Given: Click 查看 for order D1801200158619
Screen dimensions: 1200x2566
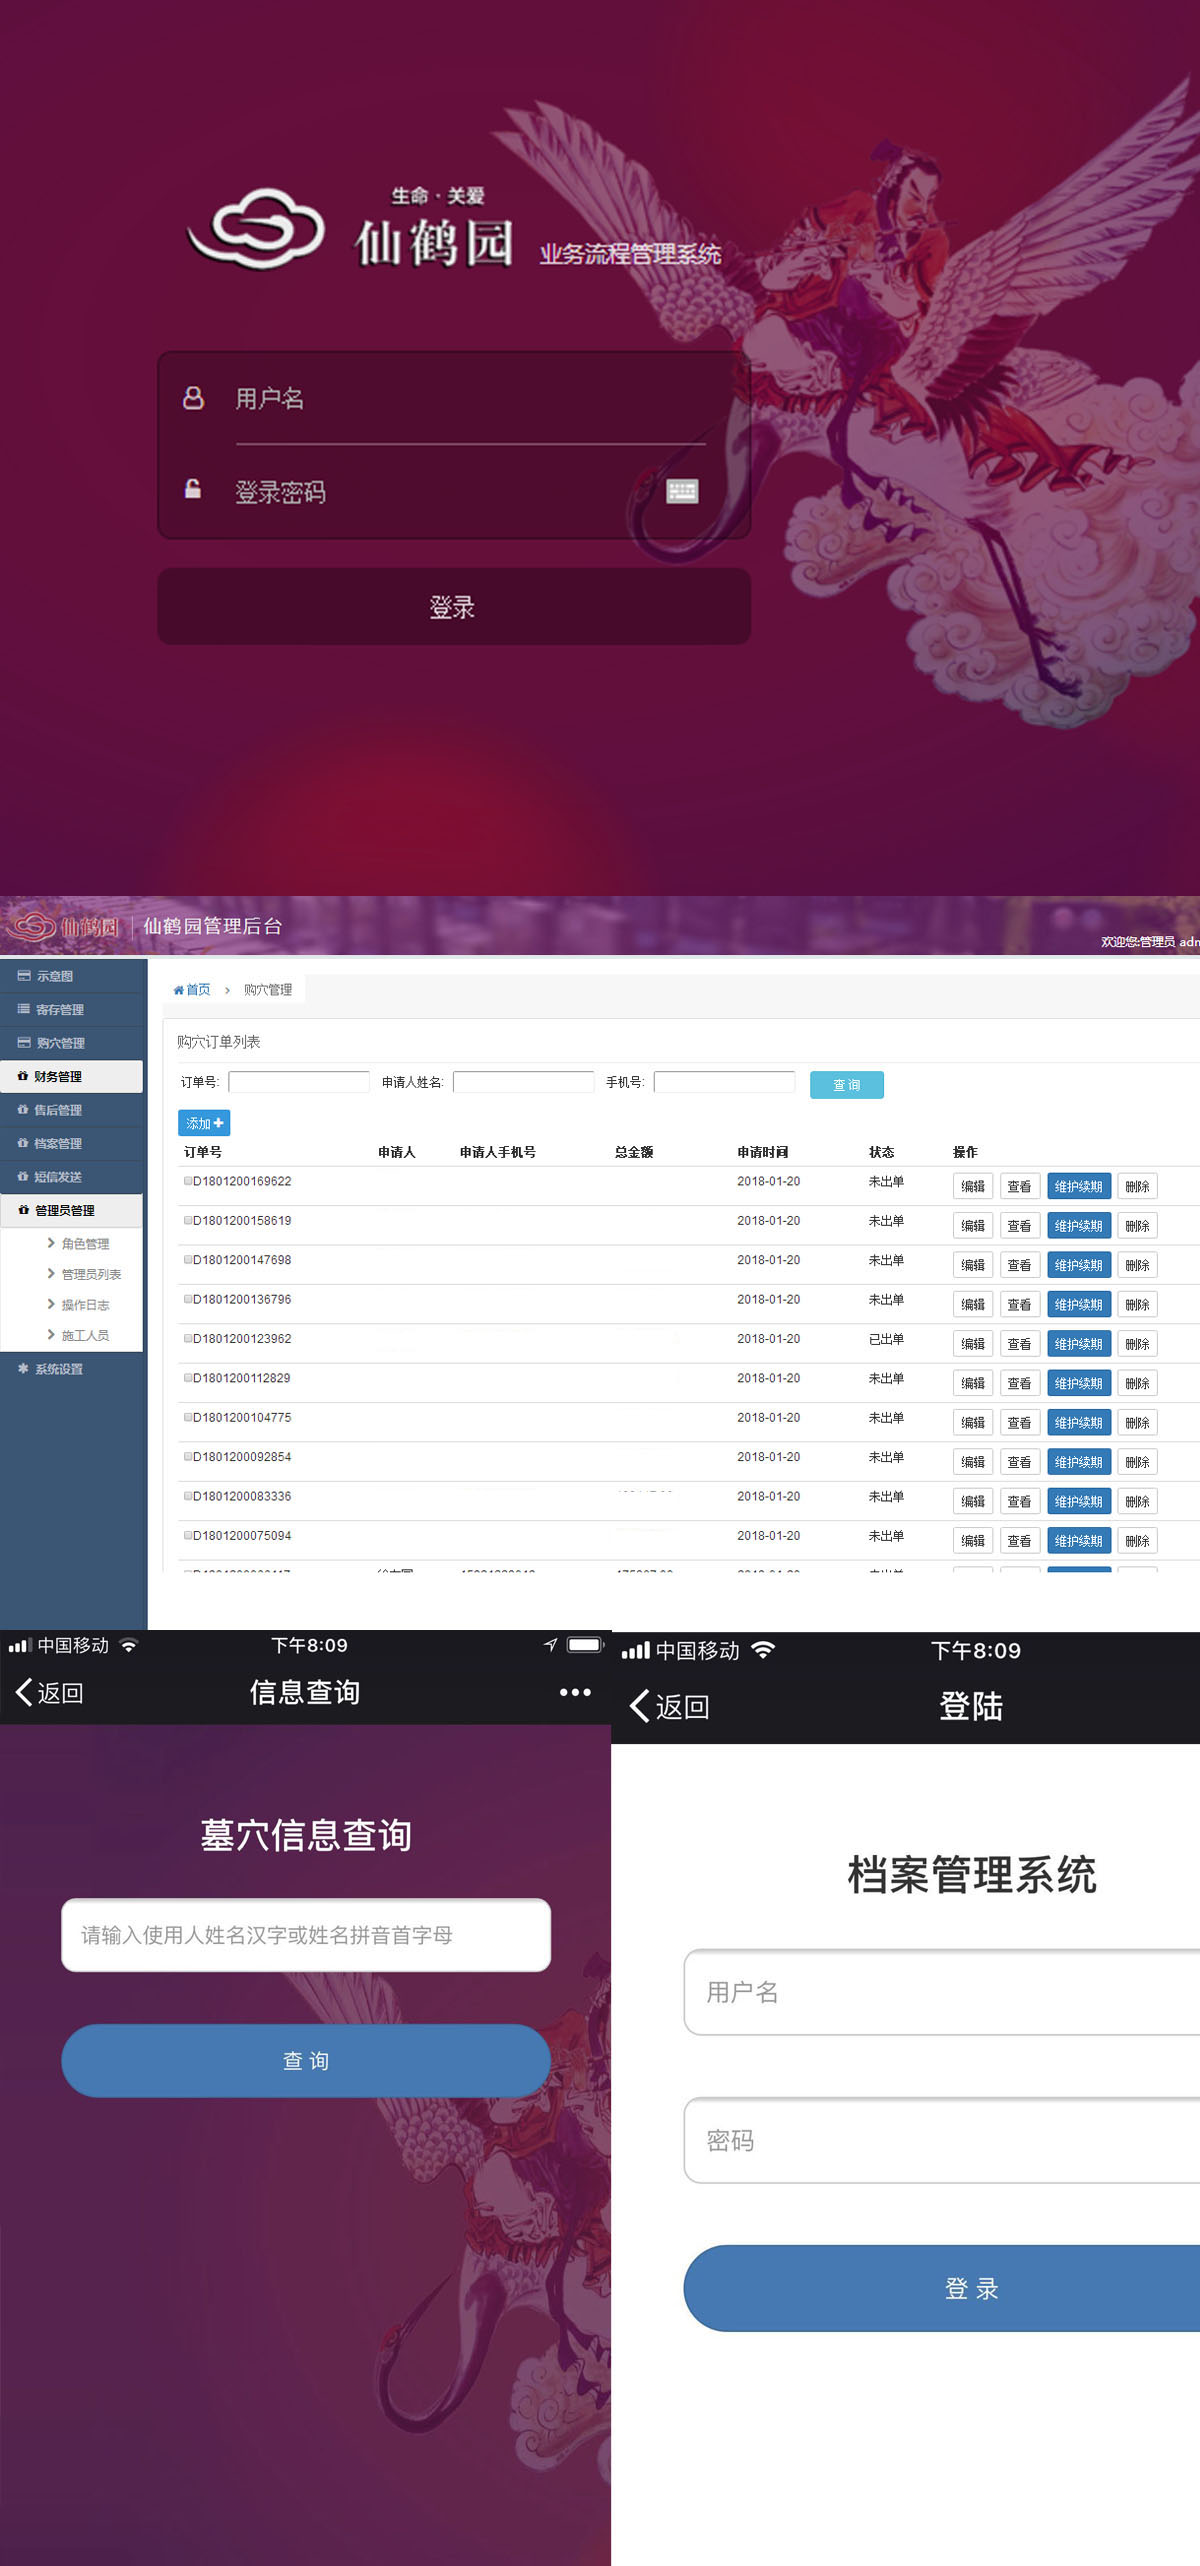Looking at the screenshot, I should [1019, 1226].
